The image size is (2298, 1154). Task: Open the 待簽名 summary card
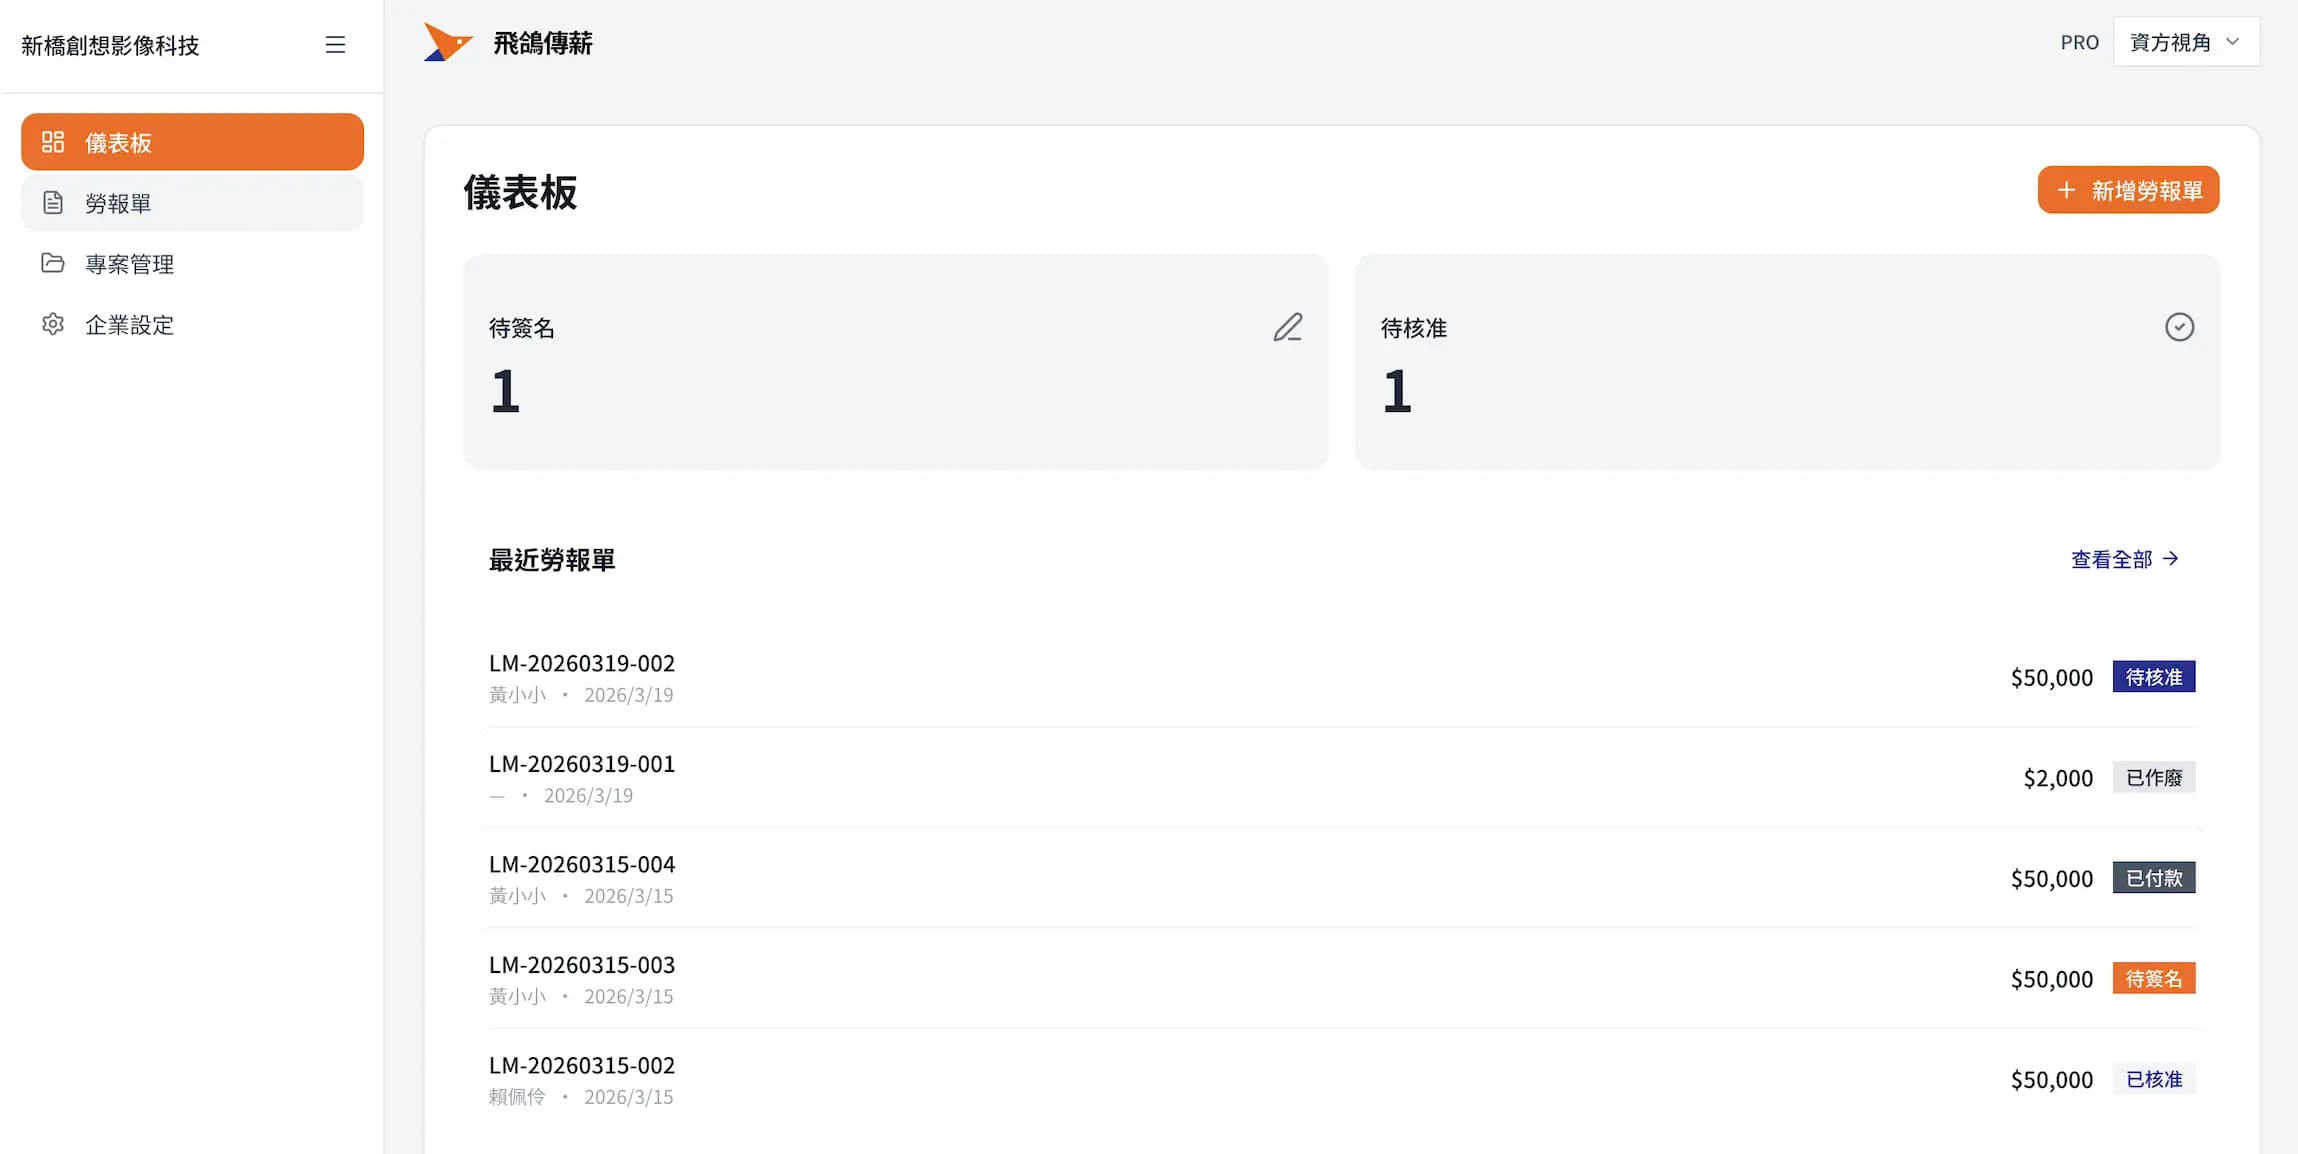895,361
